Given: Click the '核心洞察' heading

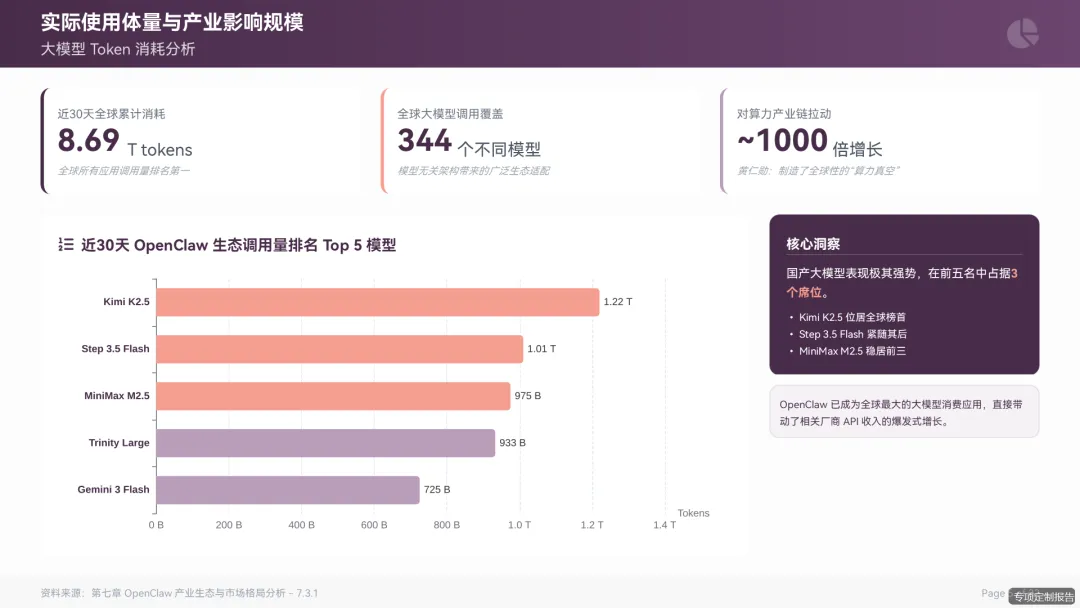Looking at the screenshot, I should tap(813, 244).
